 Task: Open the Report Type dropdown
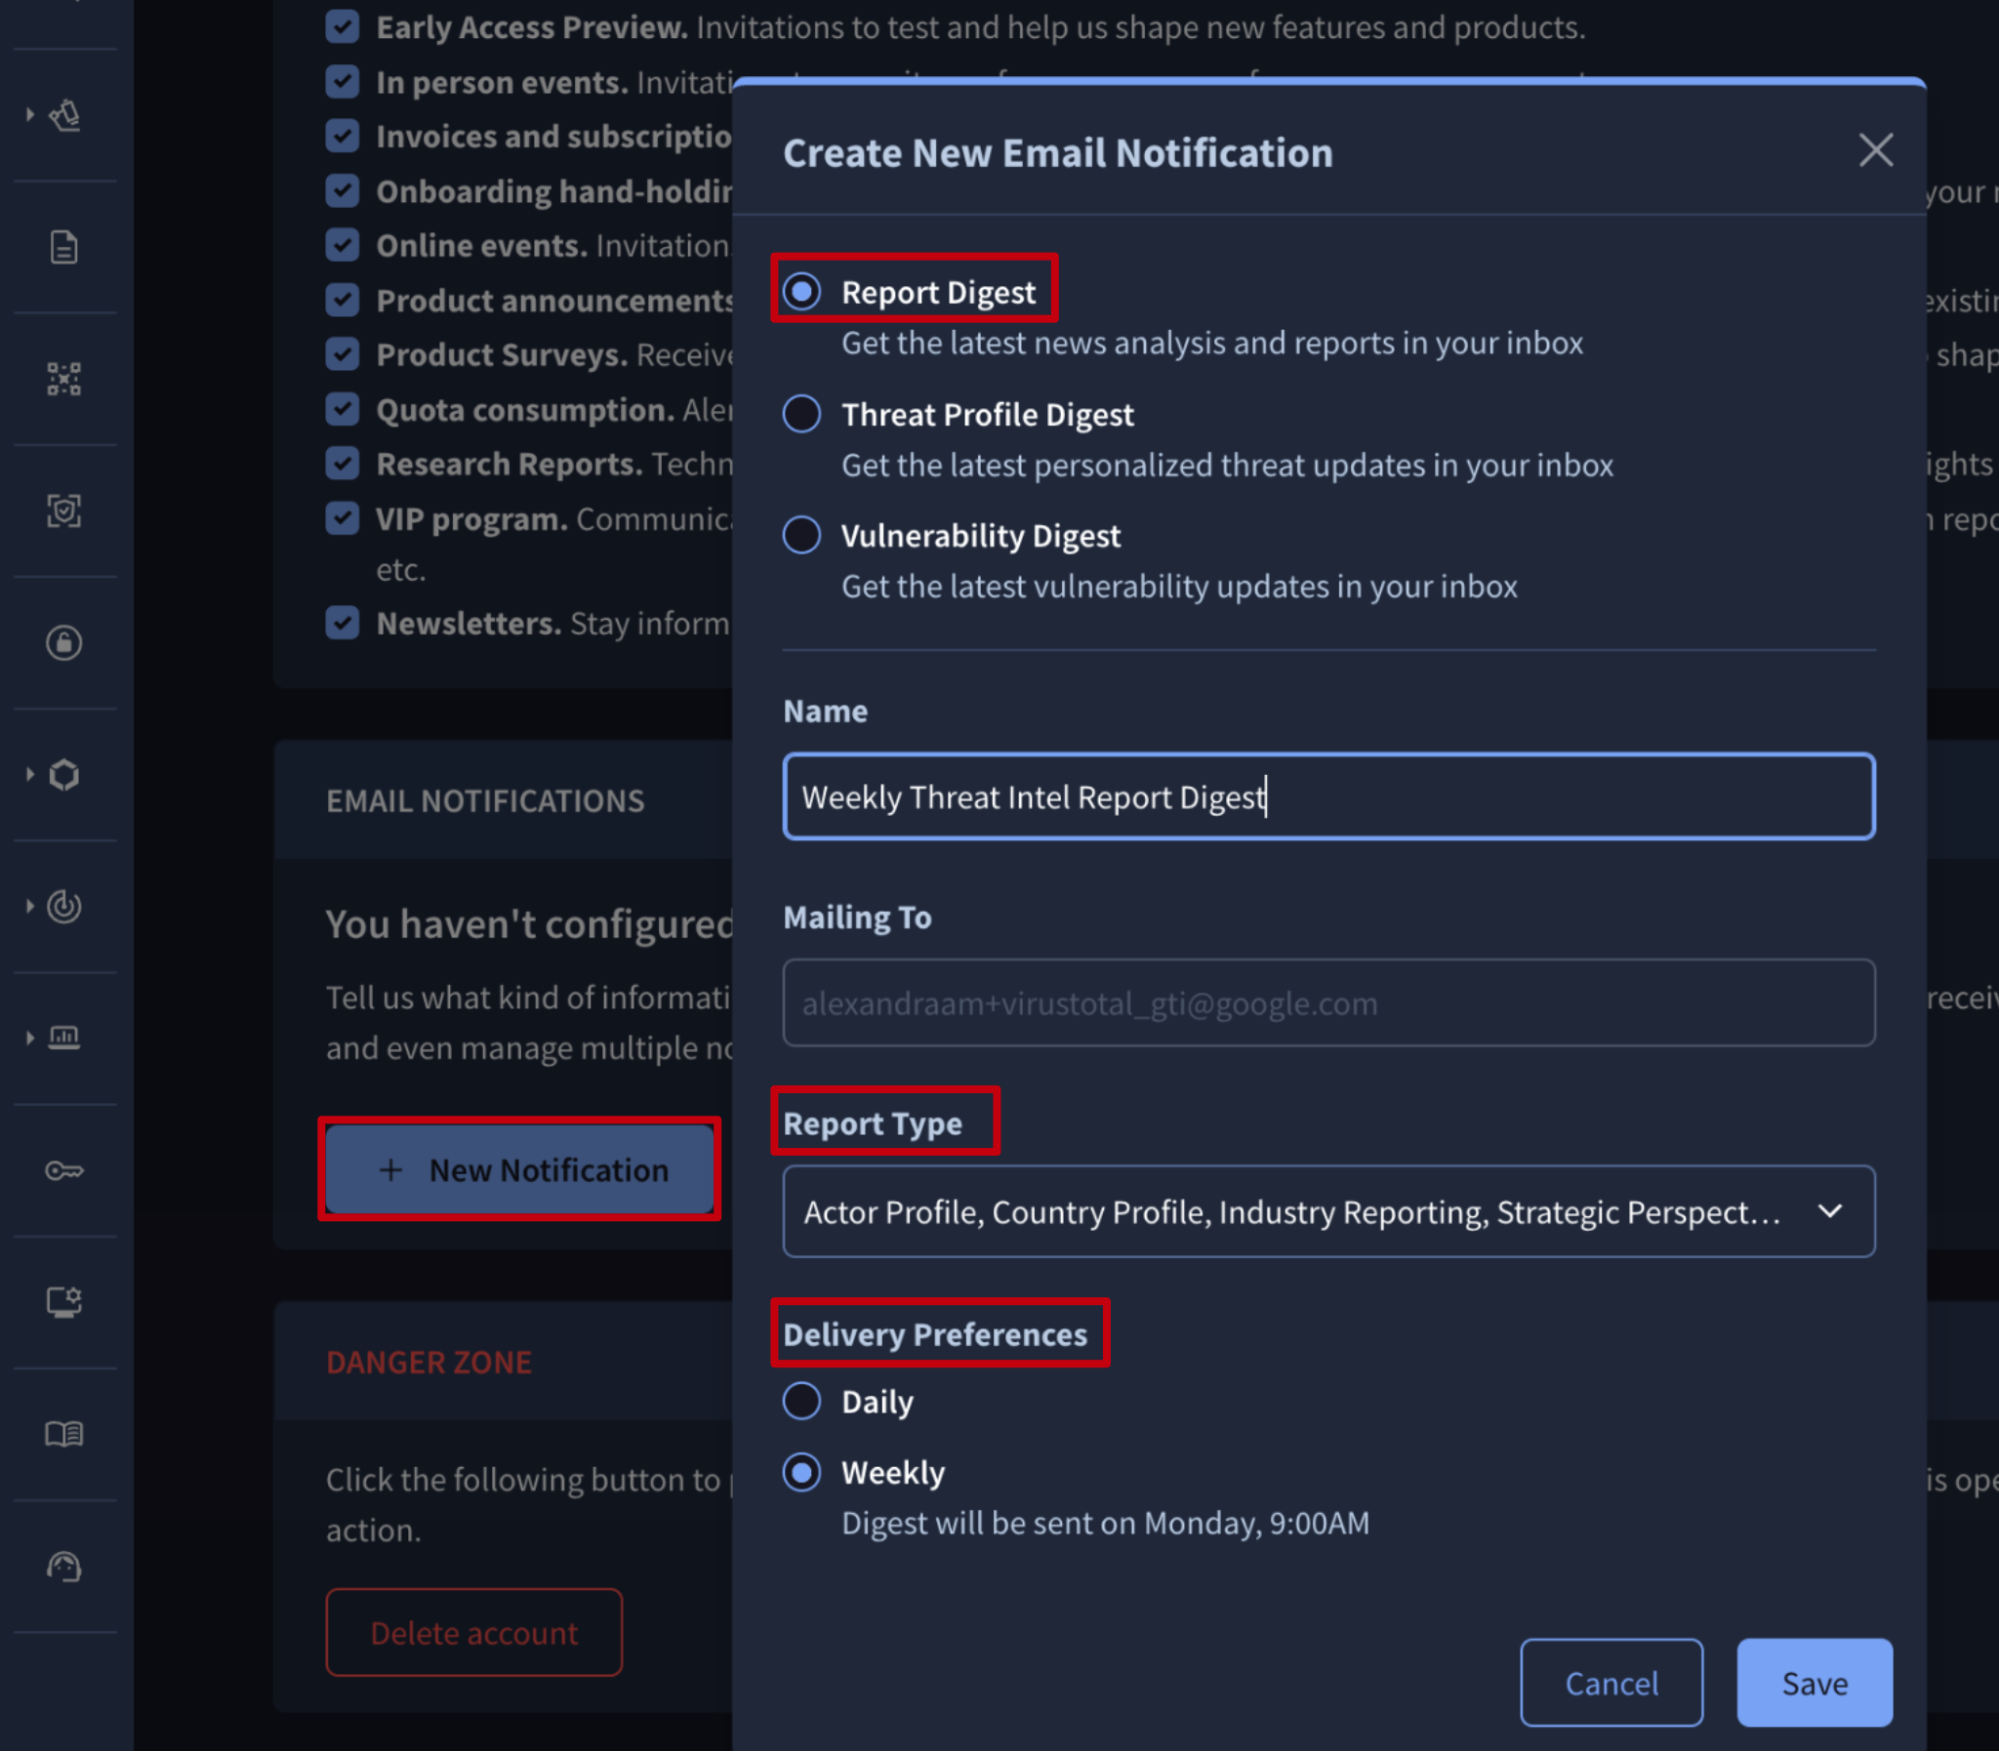(x=1328, y=1212)
